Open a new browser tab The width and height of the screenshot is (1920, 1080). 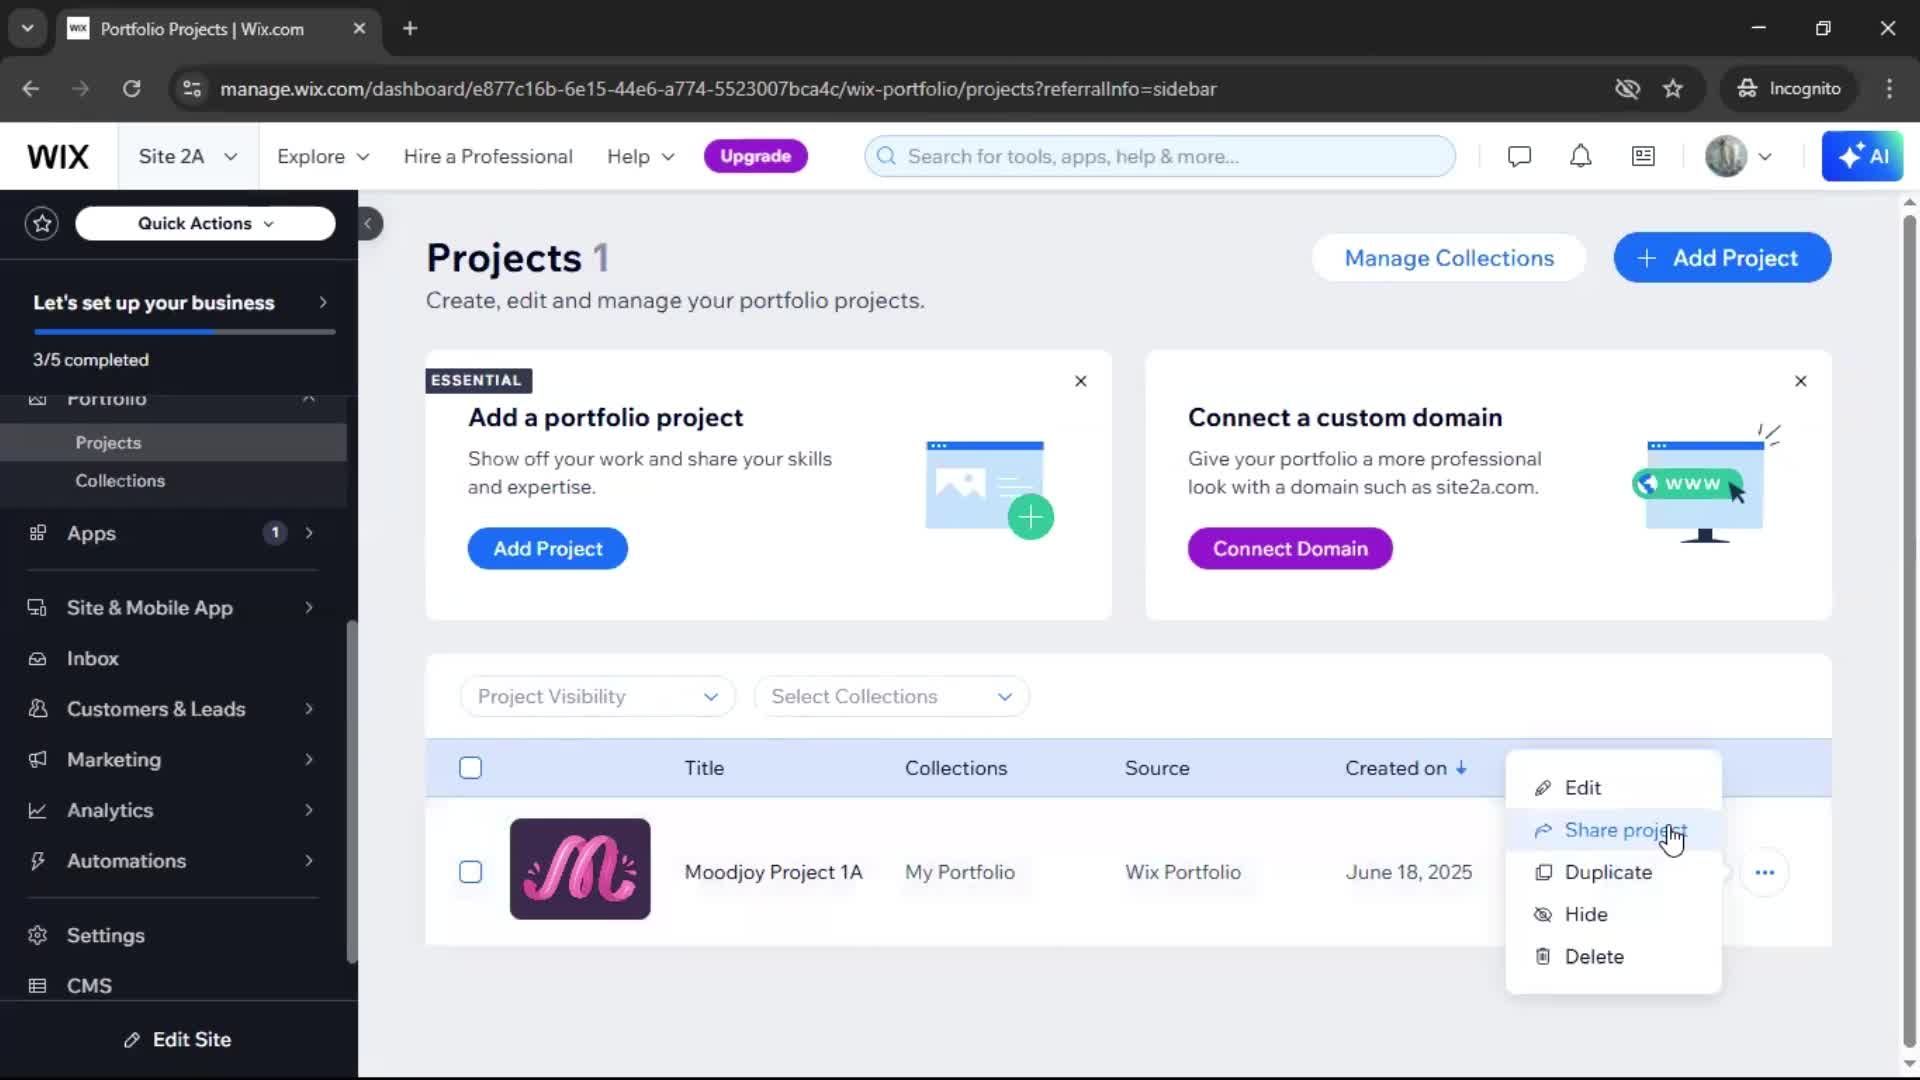pos(410,28)
